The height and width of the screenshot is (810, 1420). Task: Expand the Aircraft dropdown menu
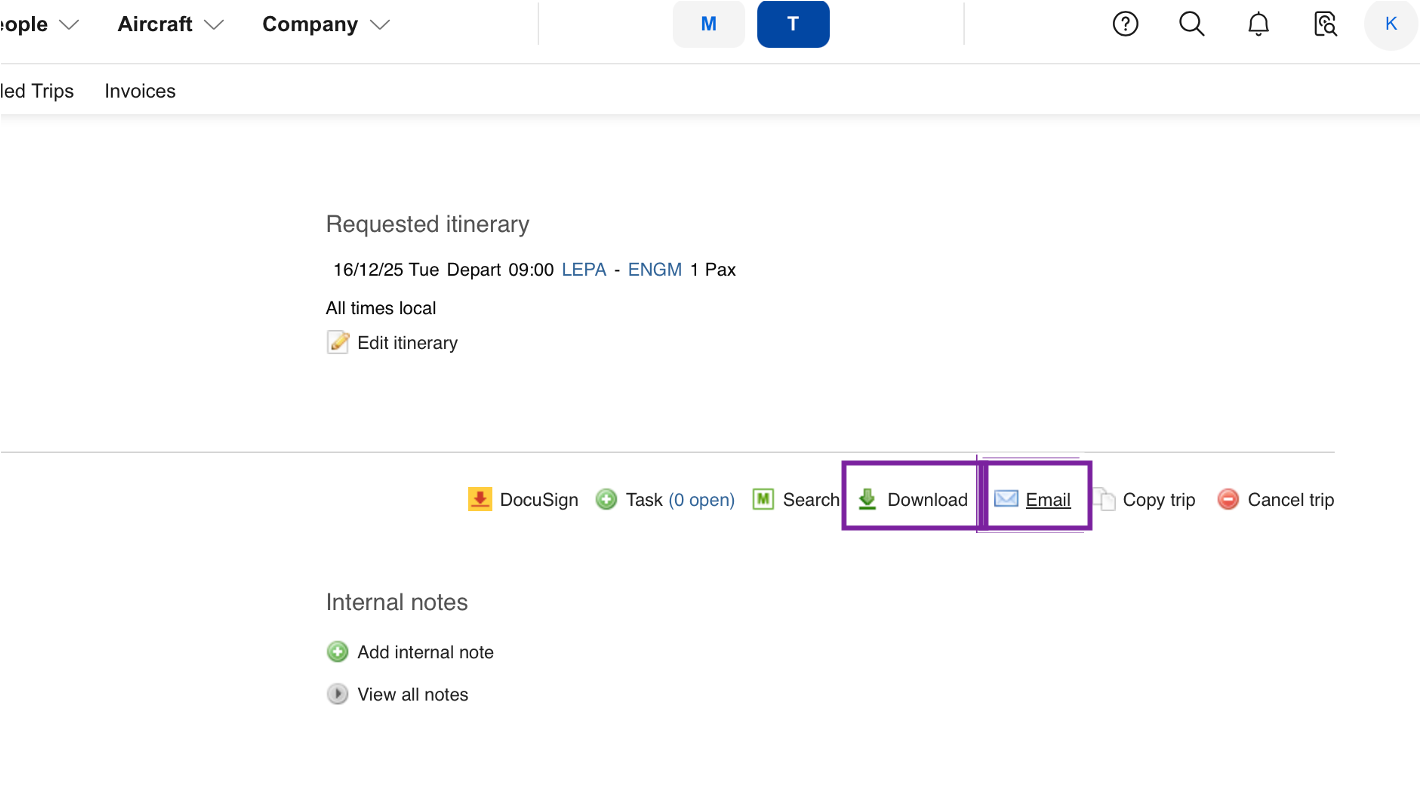point(170,24)
